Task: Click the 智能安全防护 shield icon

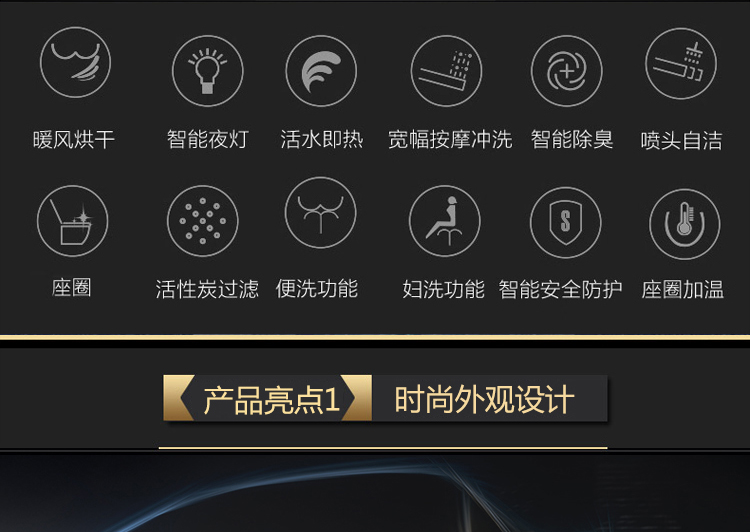Action: coord(565,222)
